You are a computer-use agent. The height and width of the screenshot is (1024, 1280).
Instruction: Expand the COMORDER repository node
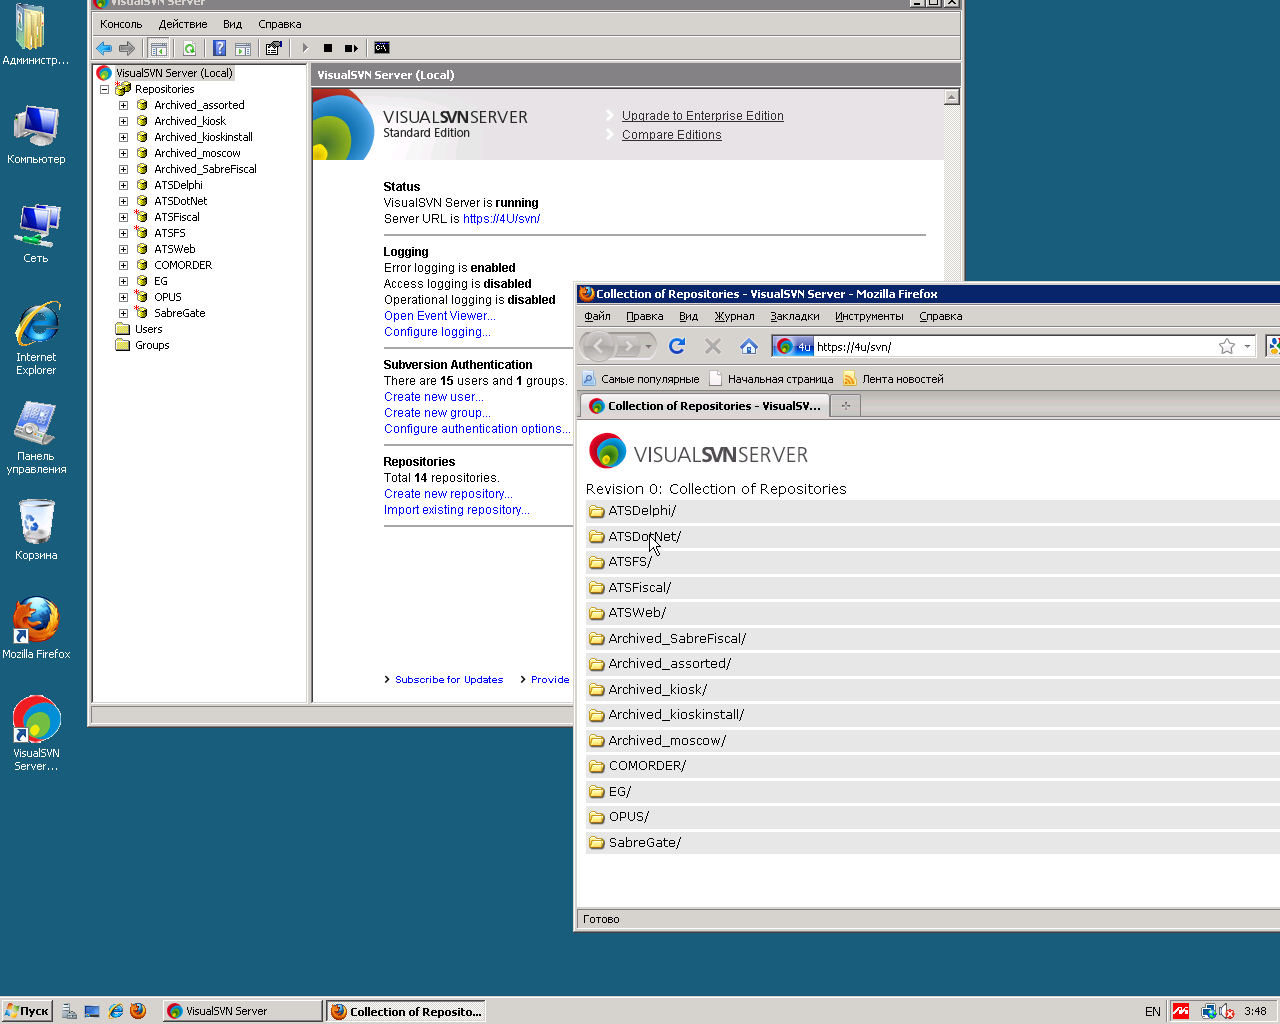(x=123, y=265)
